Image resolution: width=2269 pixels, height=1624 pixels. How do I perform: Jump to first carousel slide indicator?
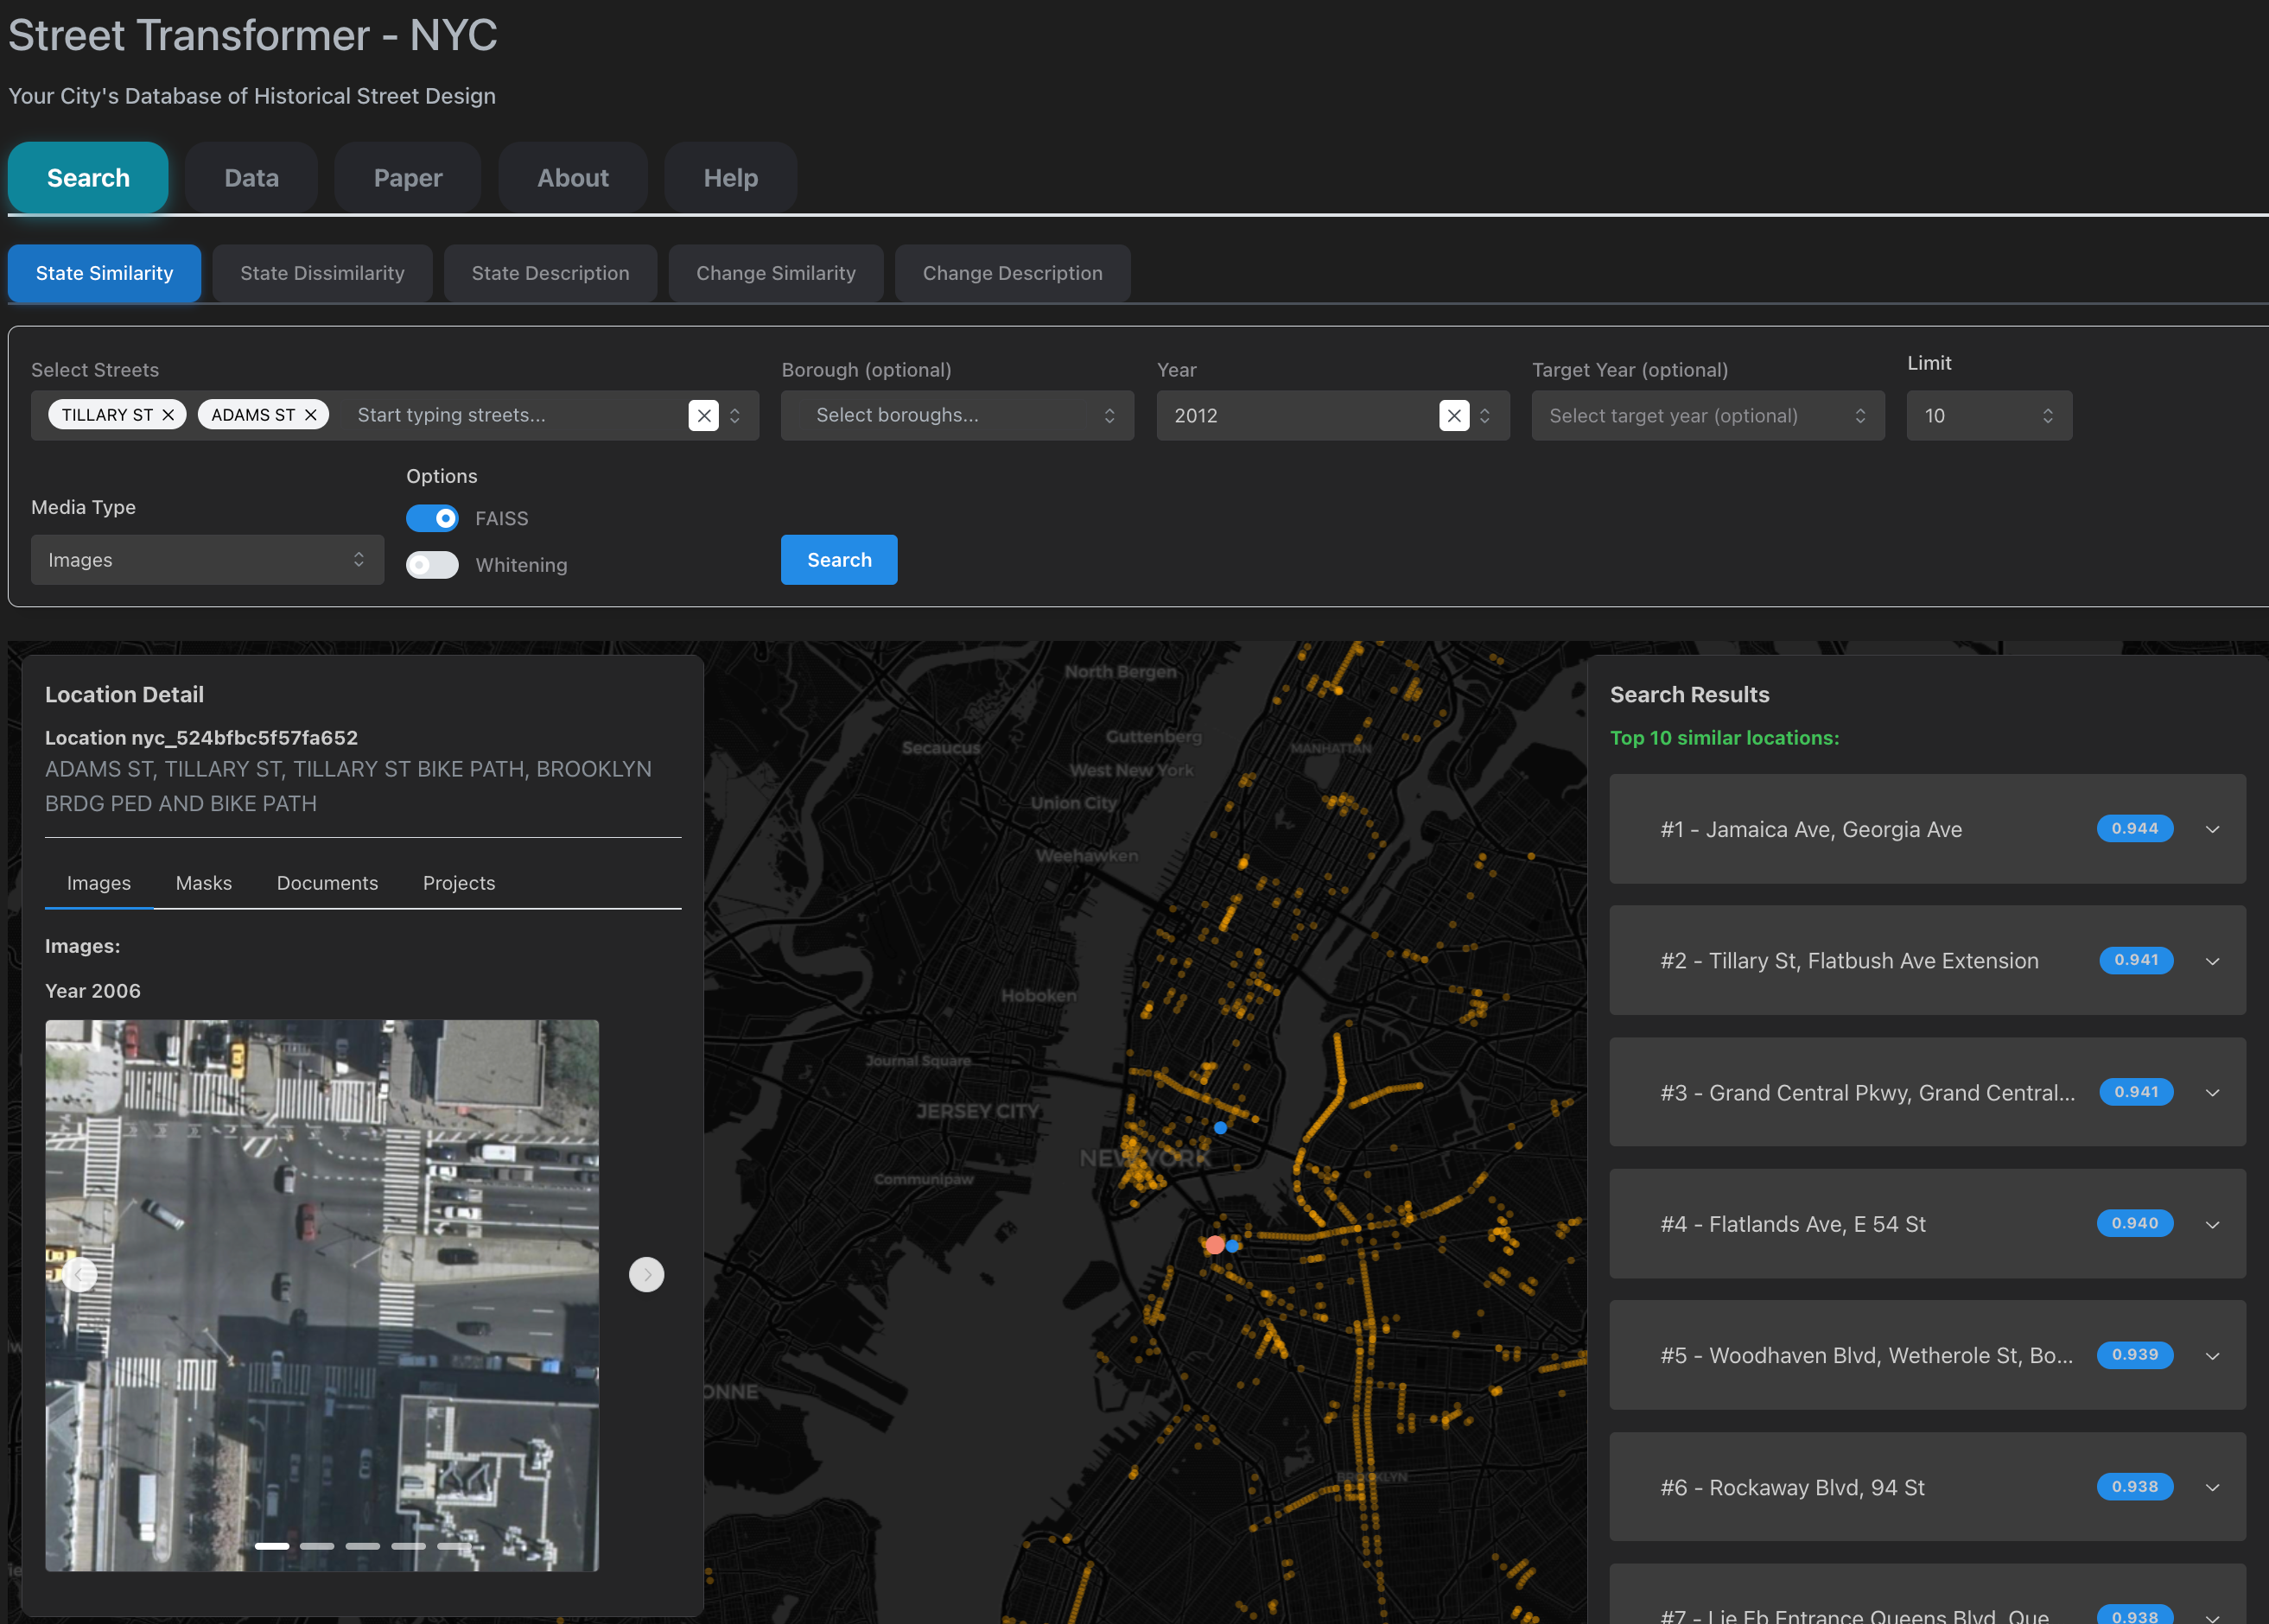point(272,1546)
